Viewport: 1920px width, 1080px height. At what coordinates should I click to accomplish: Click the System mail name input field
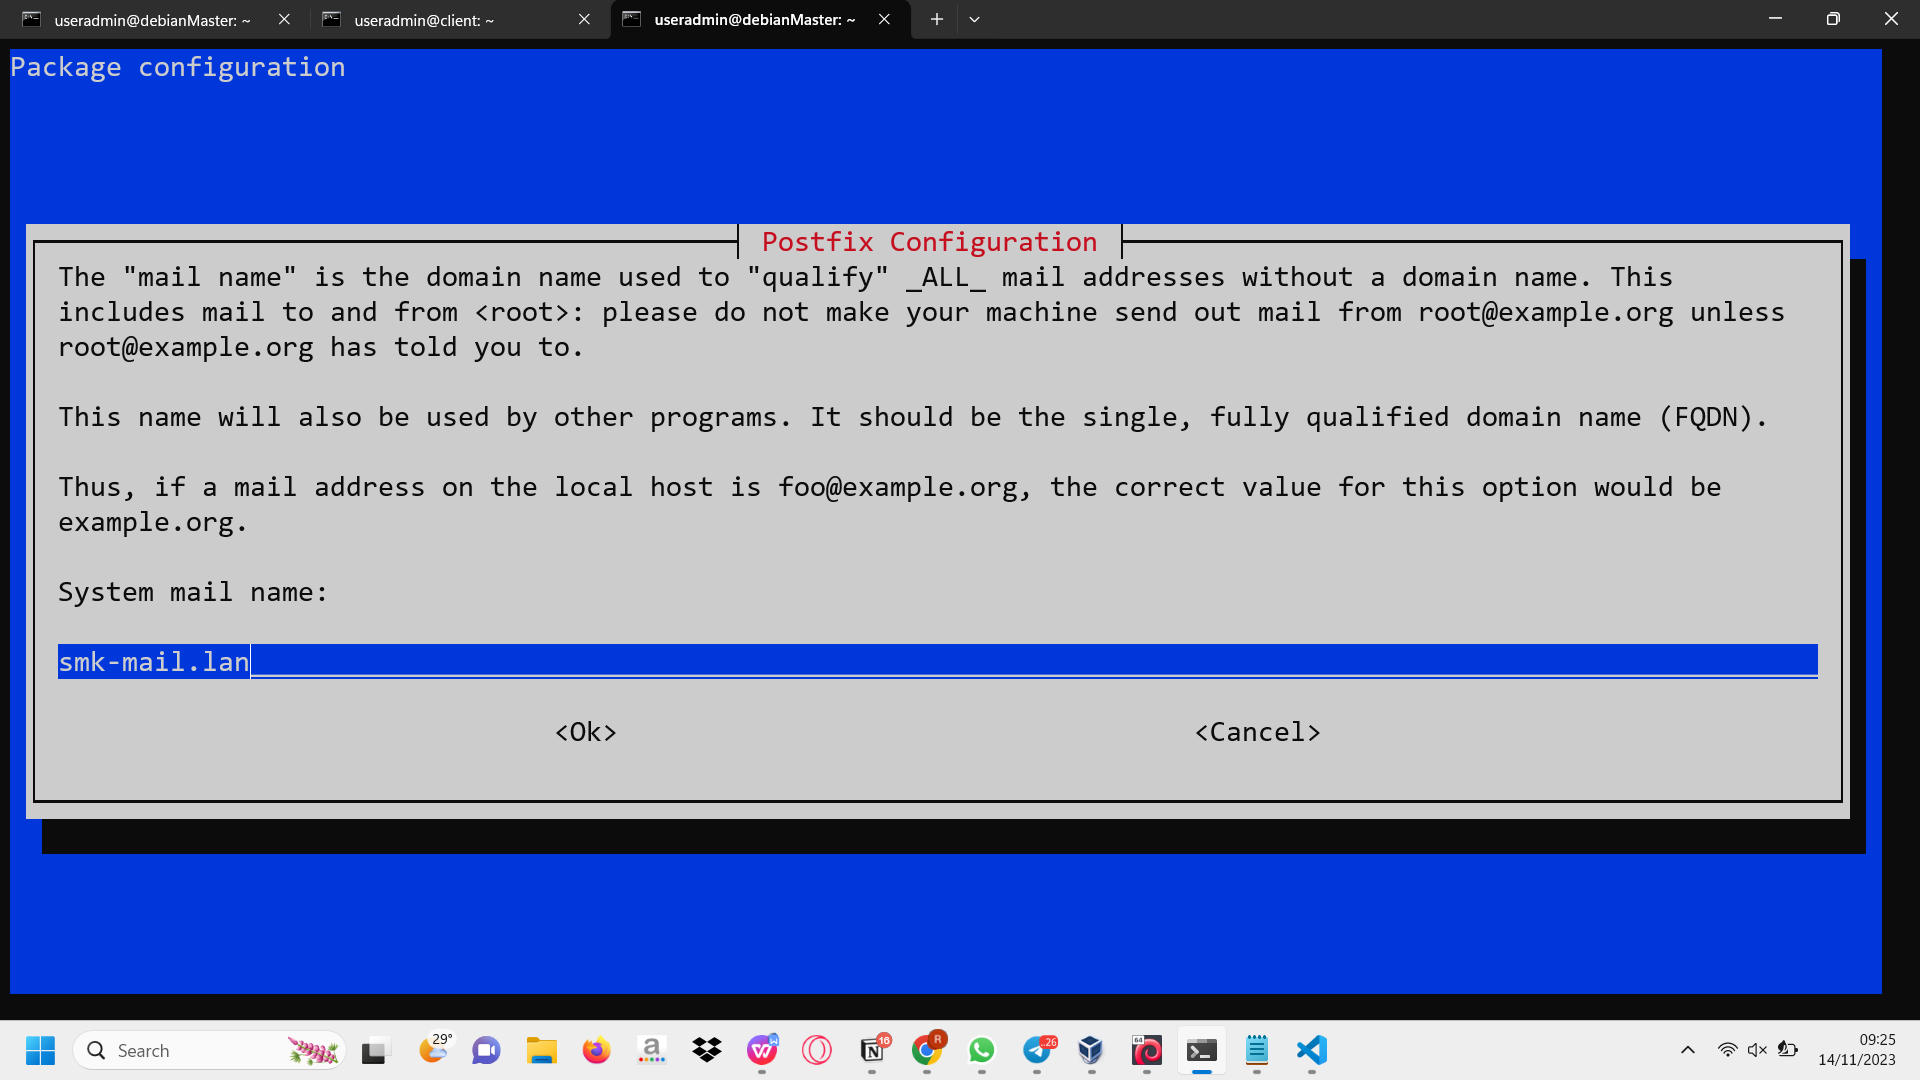tap(937, 661)
